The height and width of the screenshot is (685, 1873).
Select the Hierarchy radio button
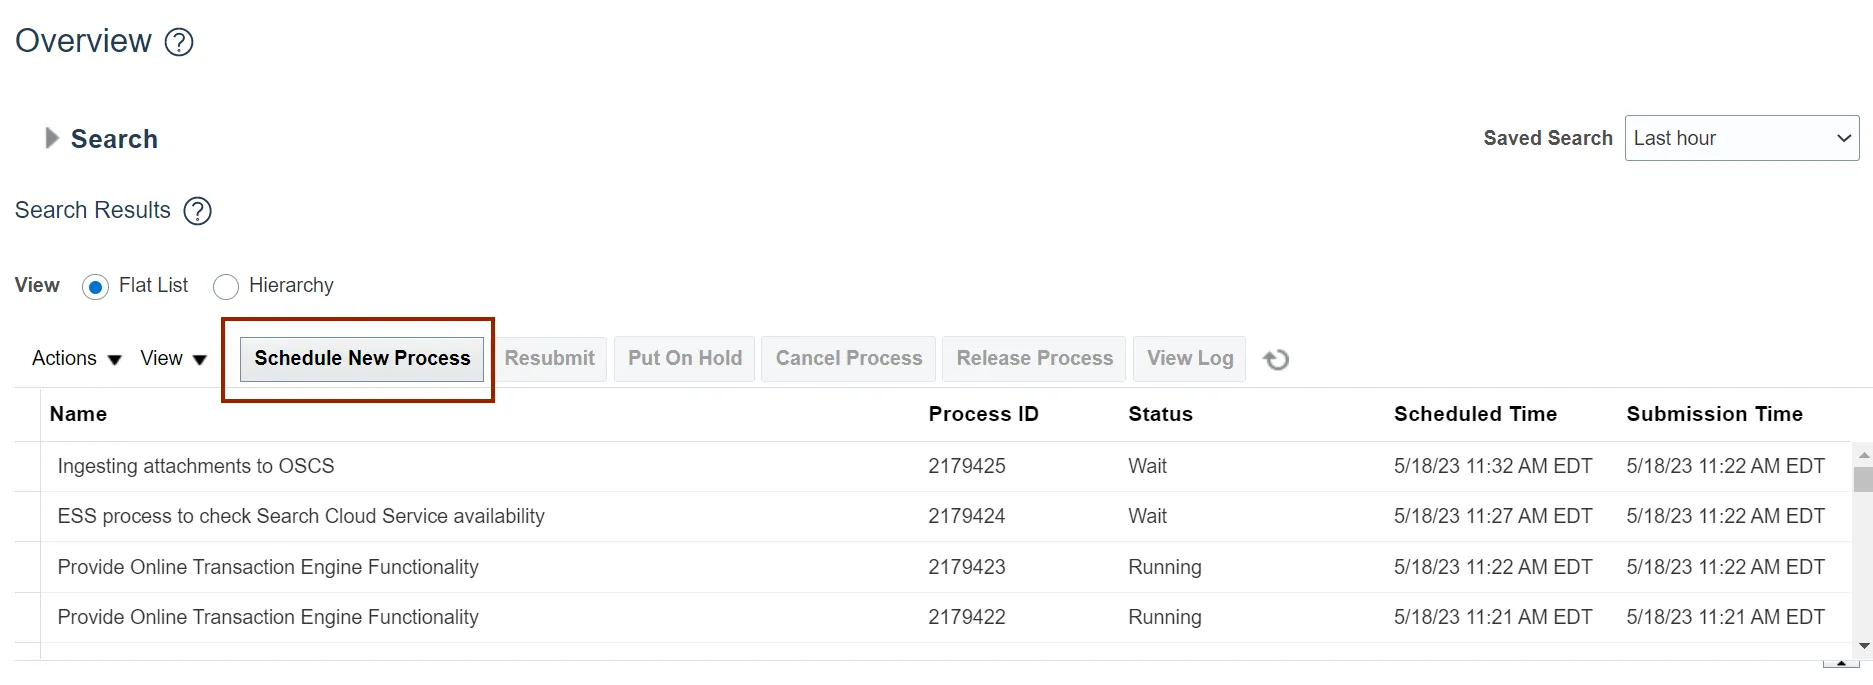[x=226, y=287]
